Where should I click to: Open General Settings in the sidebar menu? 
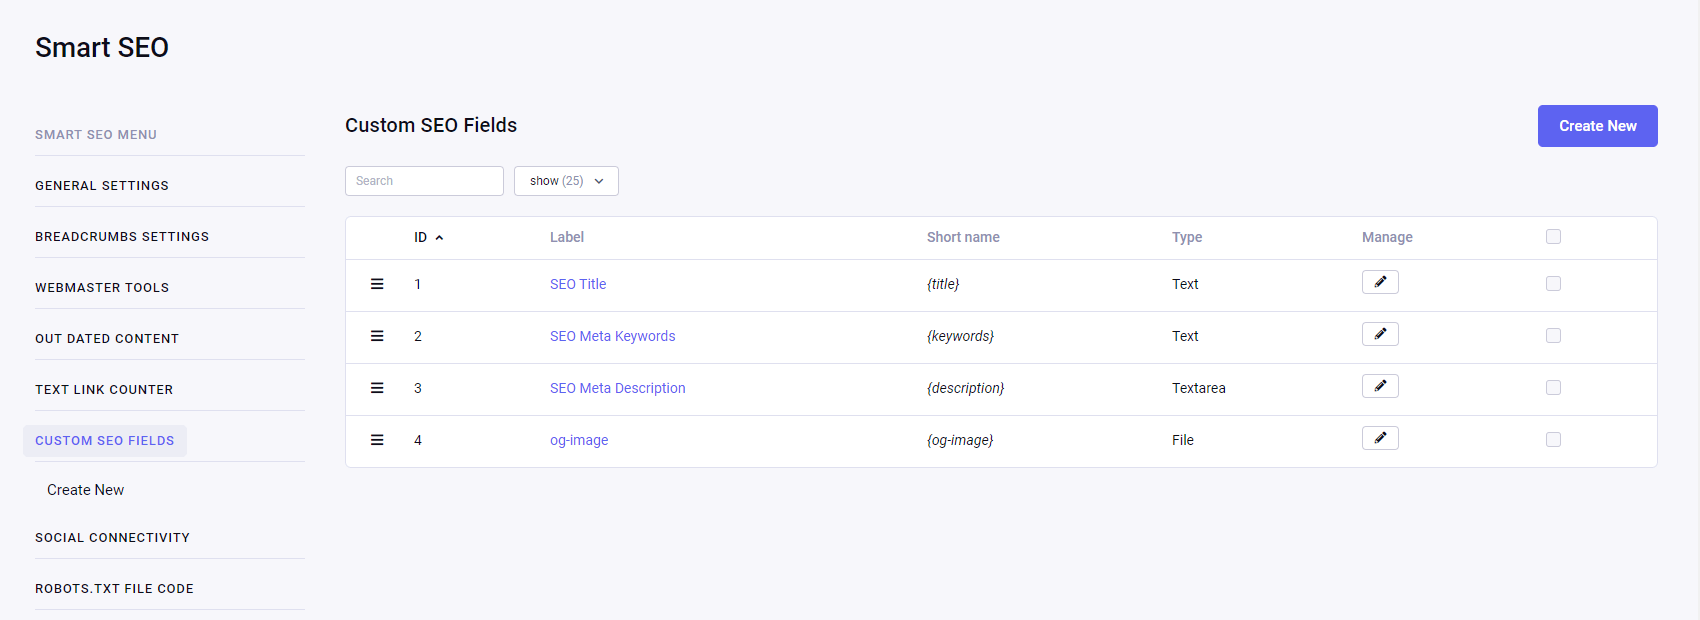pos(102,186)
